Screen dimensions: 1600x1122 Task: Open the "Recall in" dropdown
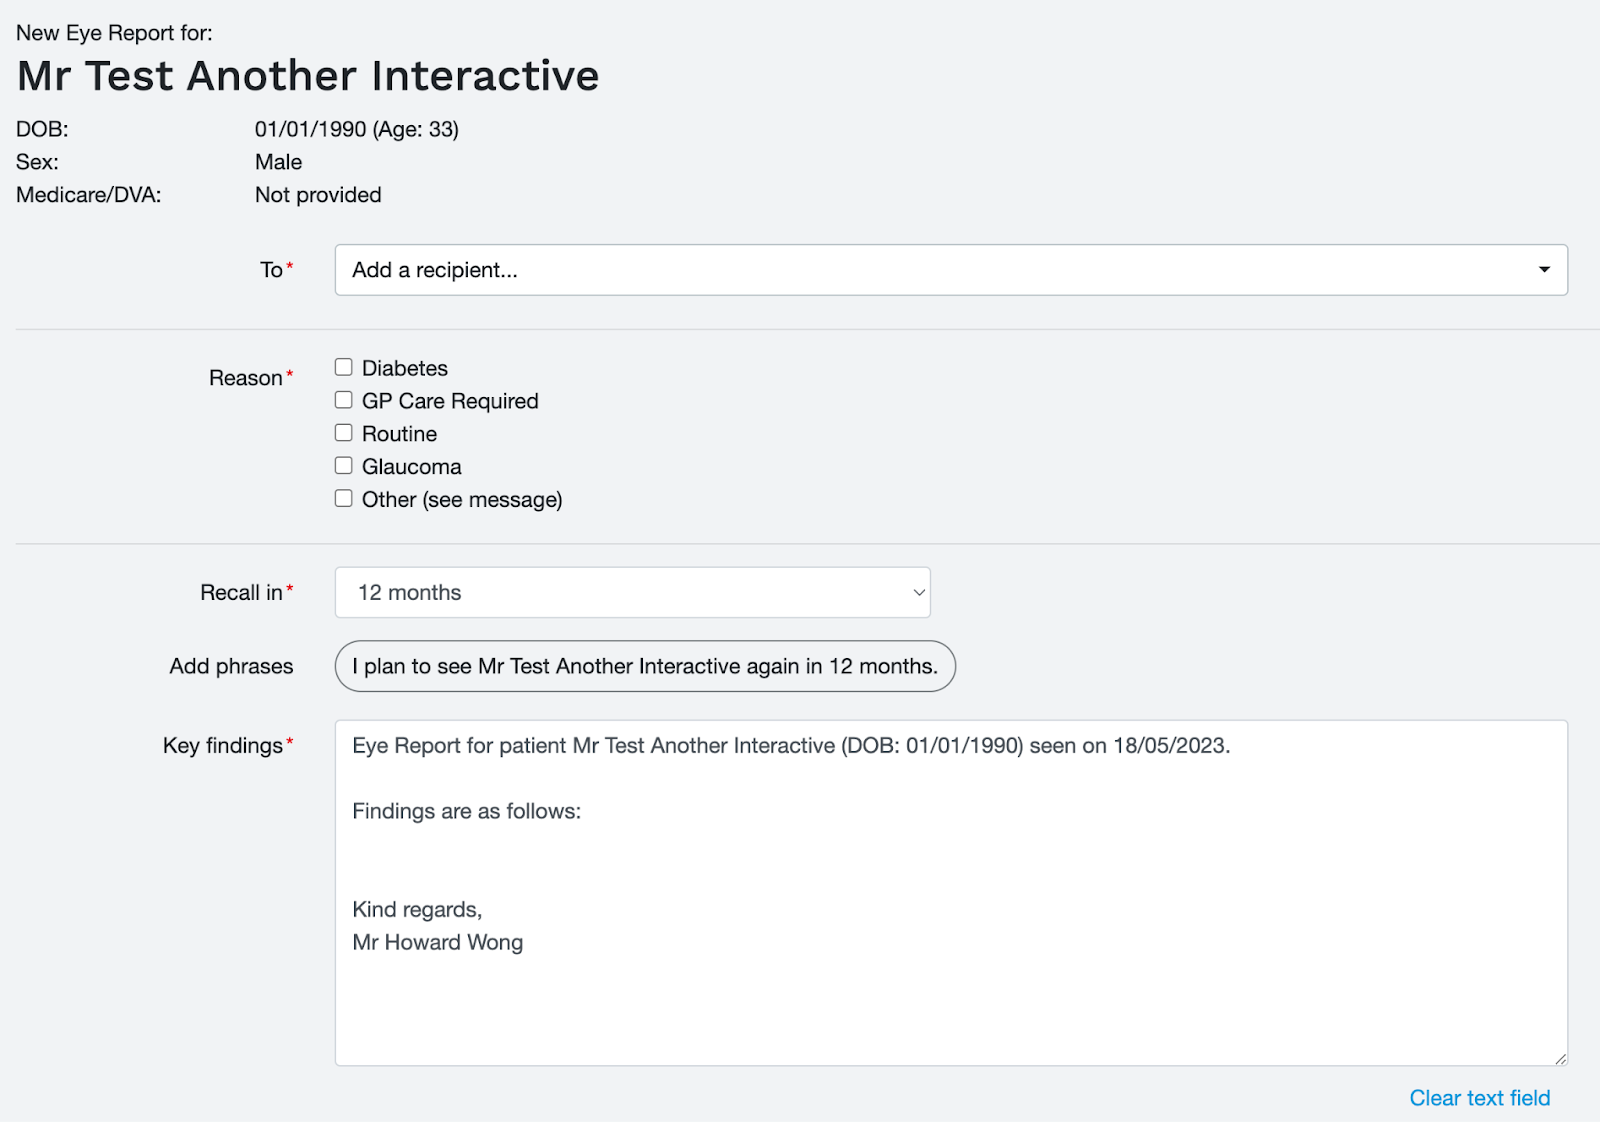coord(632,592)
